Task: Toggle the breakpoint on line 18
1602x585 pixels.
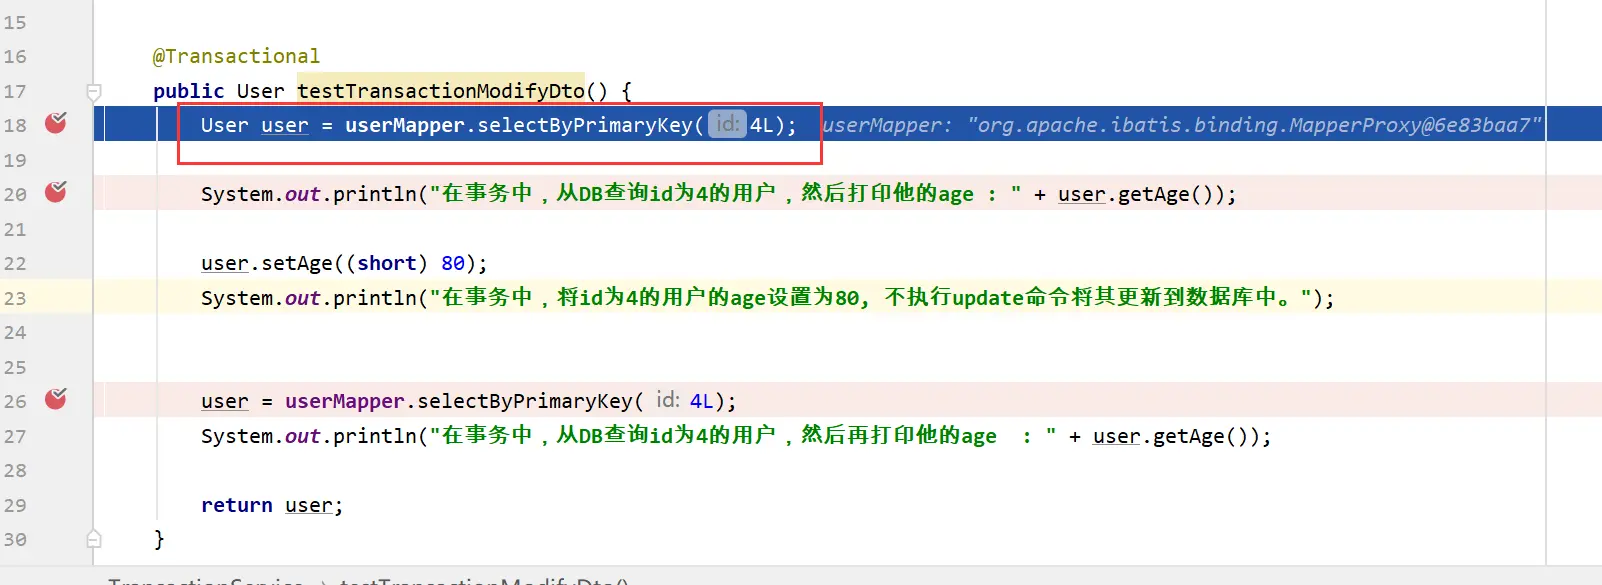Action: (56, 123)
